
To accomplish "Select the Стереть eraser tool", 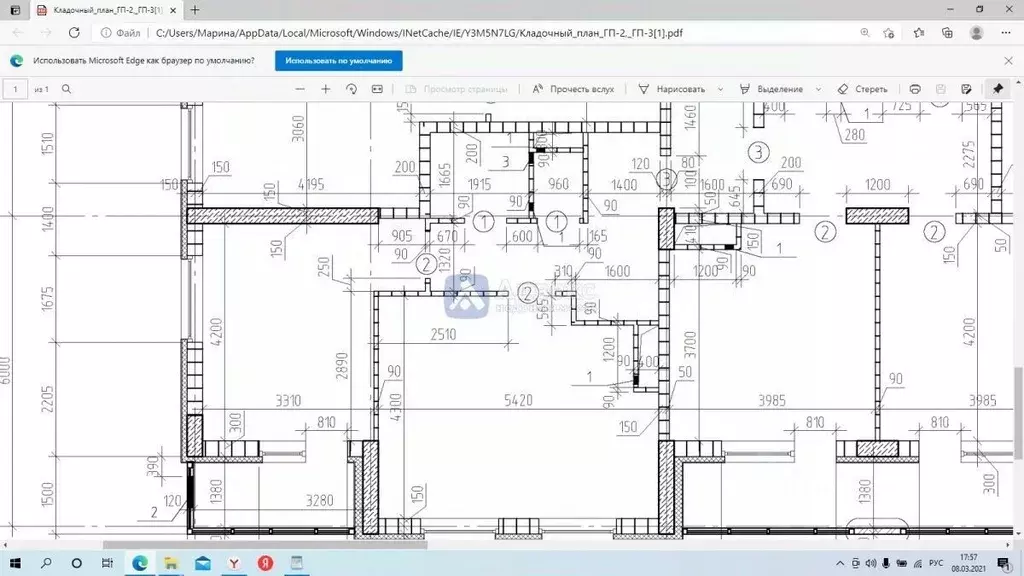I will pos(862,89).
